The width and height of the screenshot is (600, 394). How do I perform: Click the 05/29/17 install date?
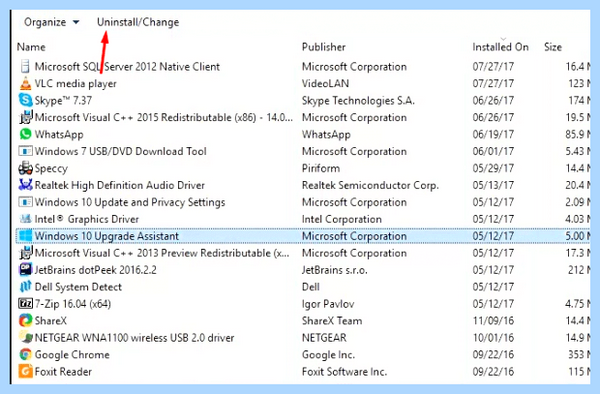493,168
